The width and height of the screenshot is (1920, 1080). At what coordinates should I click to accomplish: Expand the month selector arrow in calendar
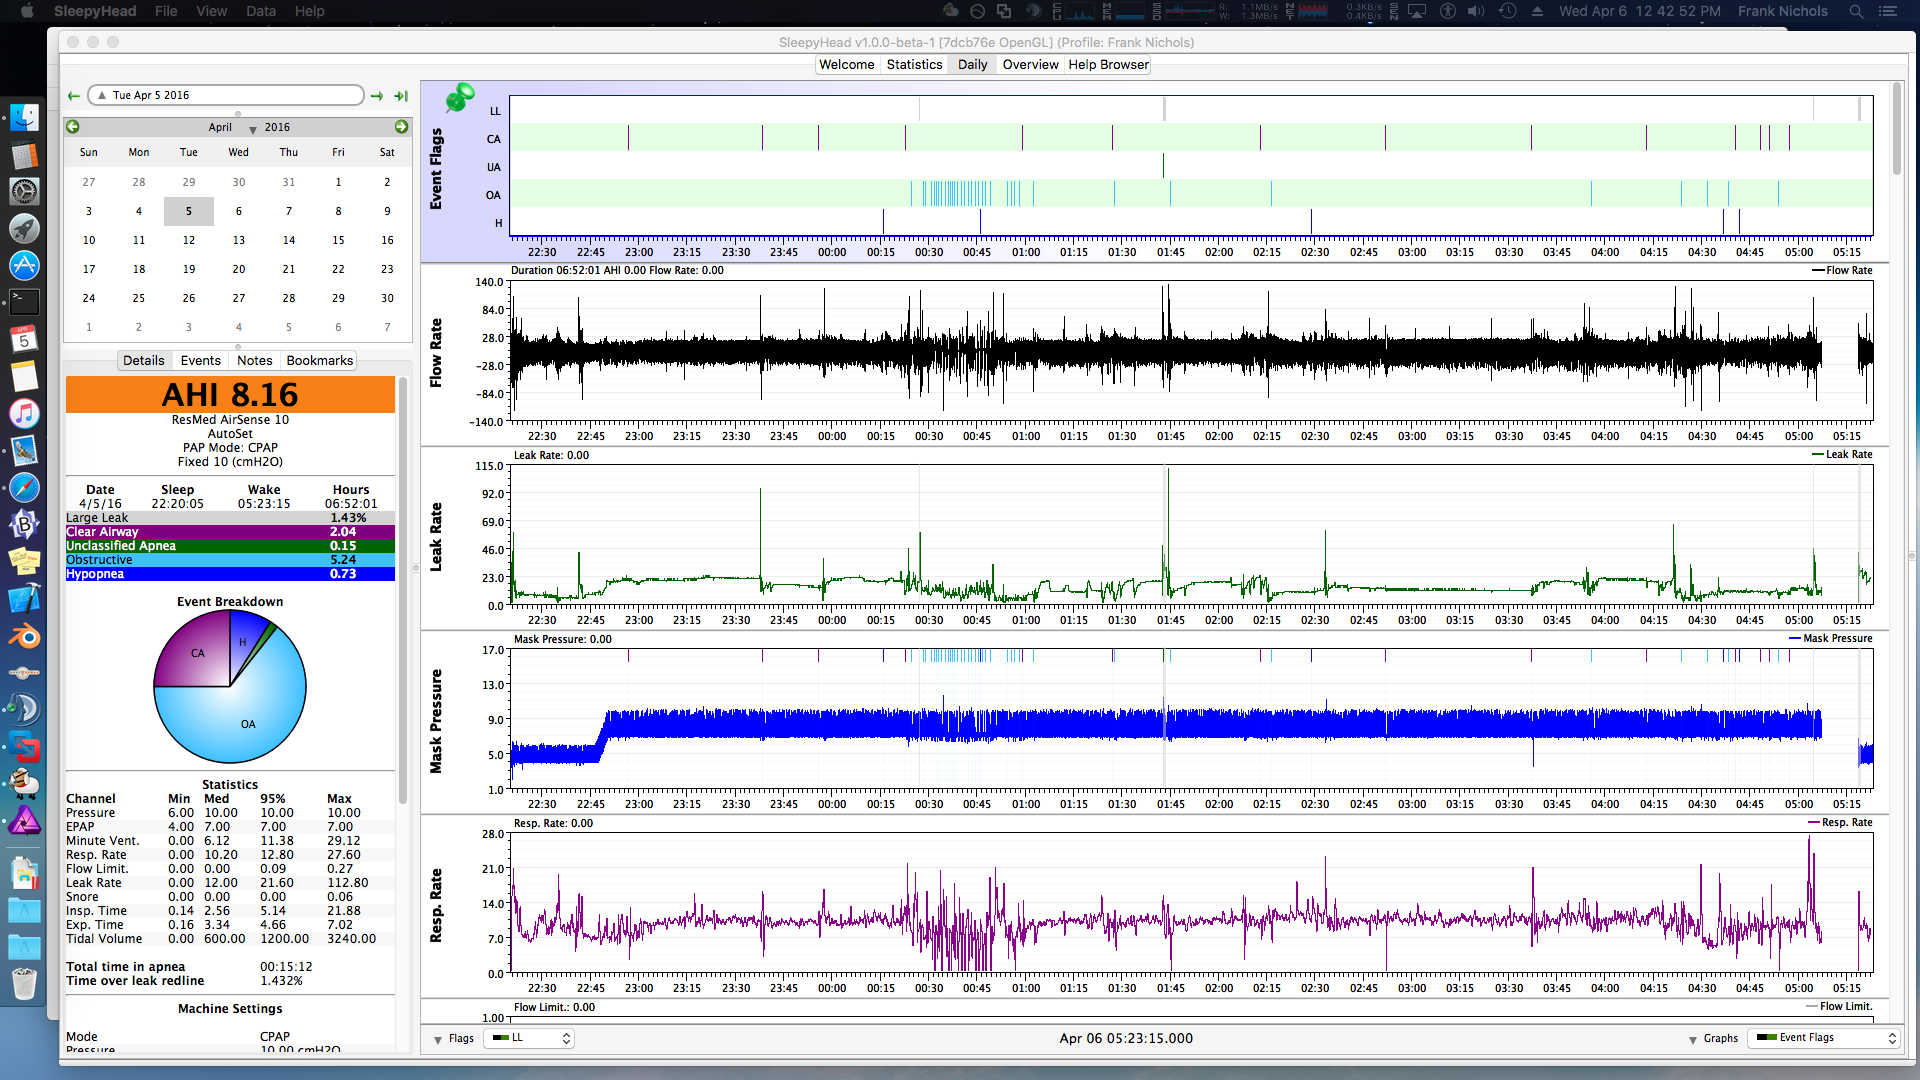point(253,129)
